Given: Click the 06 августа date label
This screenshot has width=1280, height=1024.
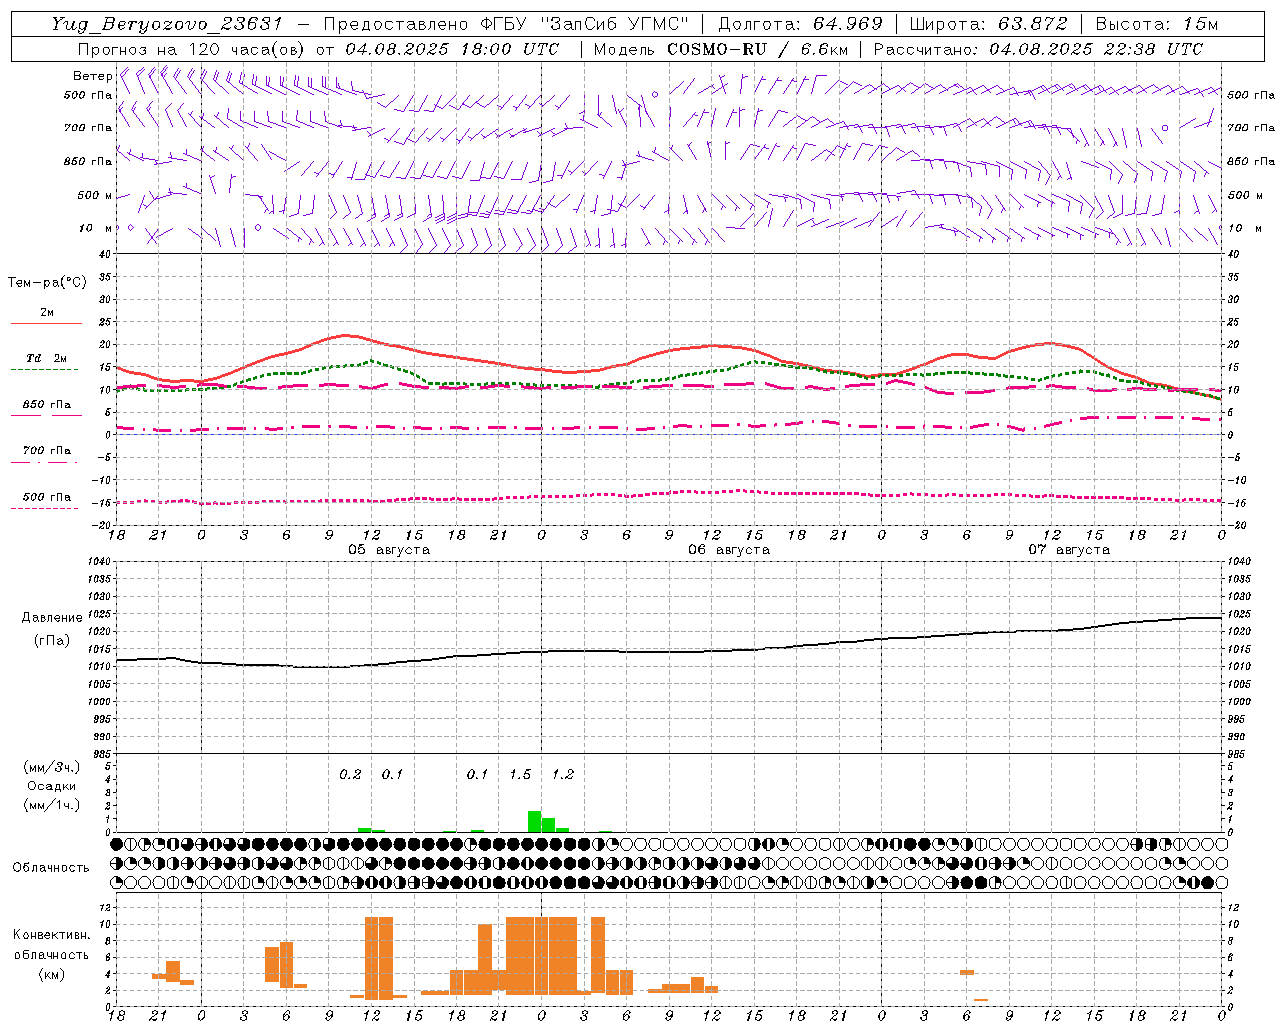Looking at the screenshot, I should pyautogui.click(x=729, y=550).
